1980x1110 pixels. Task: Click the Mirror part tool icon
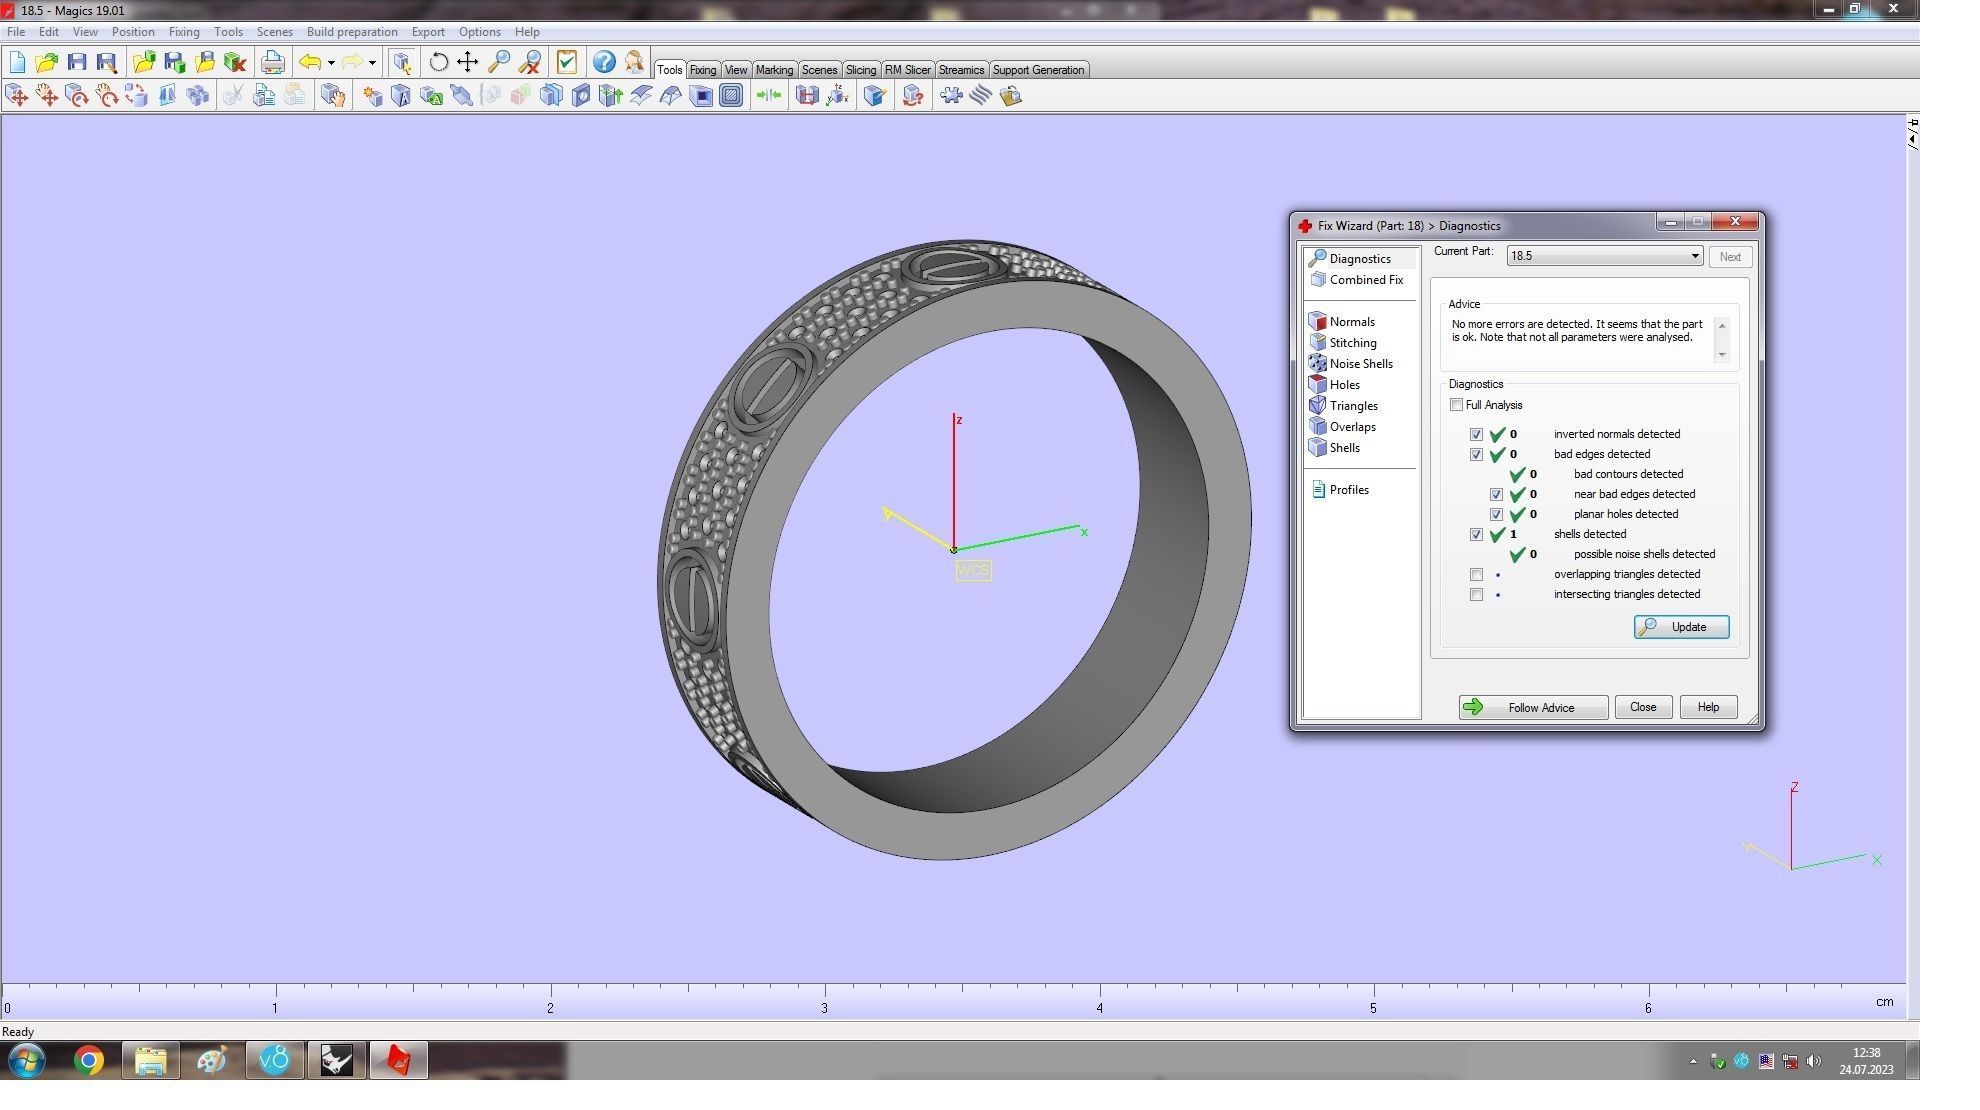point(167,95)
